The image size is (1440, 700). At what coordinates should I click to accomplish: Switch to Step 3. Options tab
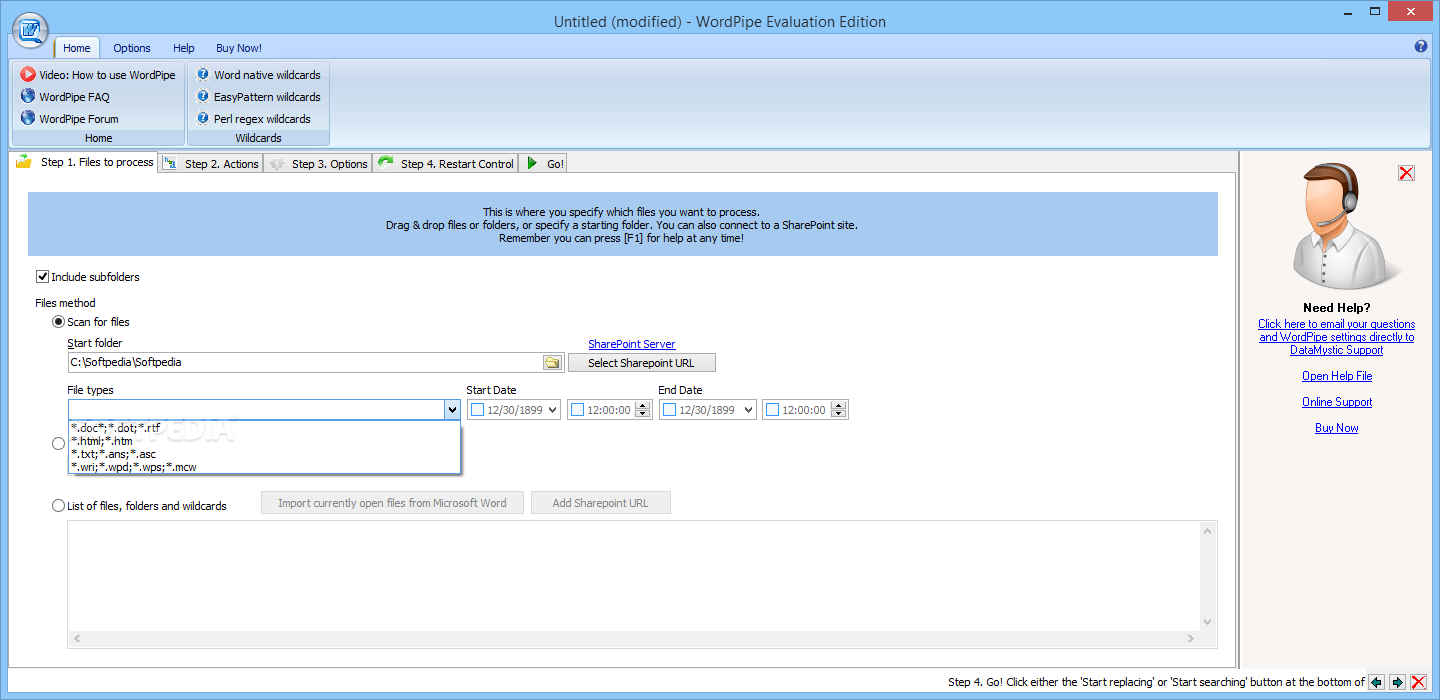tap(318, 164)
